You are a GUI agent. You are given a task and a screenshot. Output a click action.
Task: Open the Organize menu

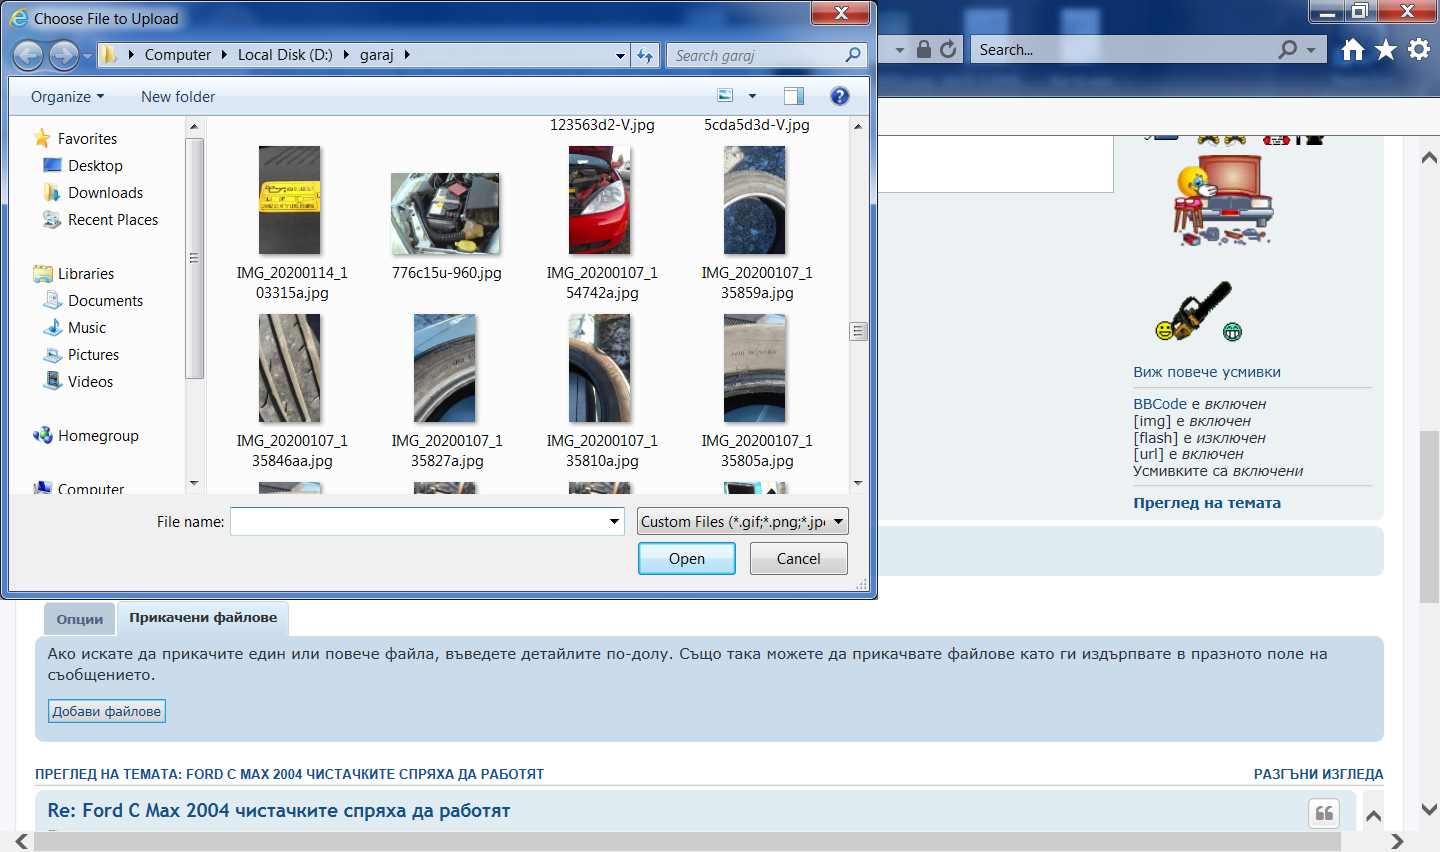[67, 97]
